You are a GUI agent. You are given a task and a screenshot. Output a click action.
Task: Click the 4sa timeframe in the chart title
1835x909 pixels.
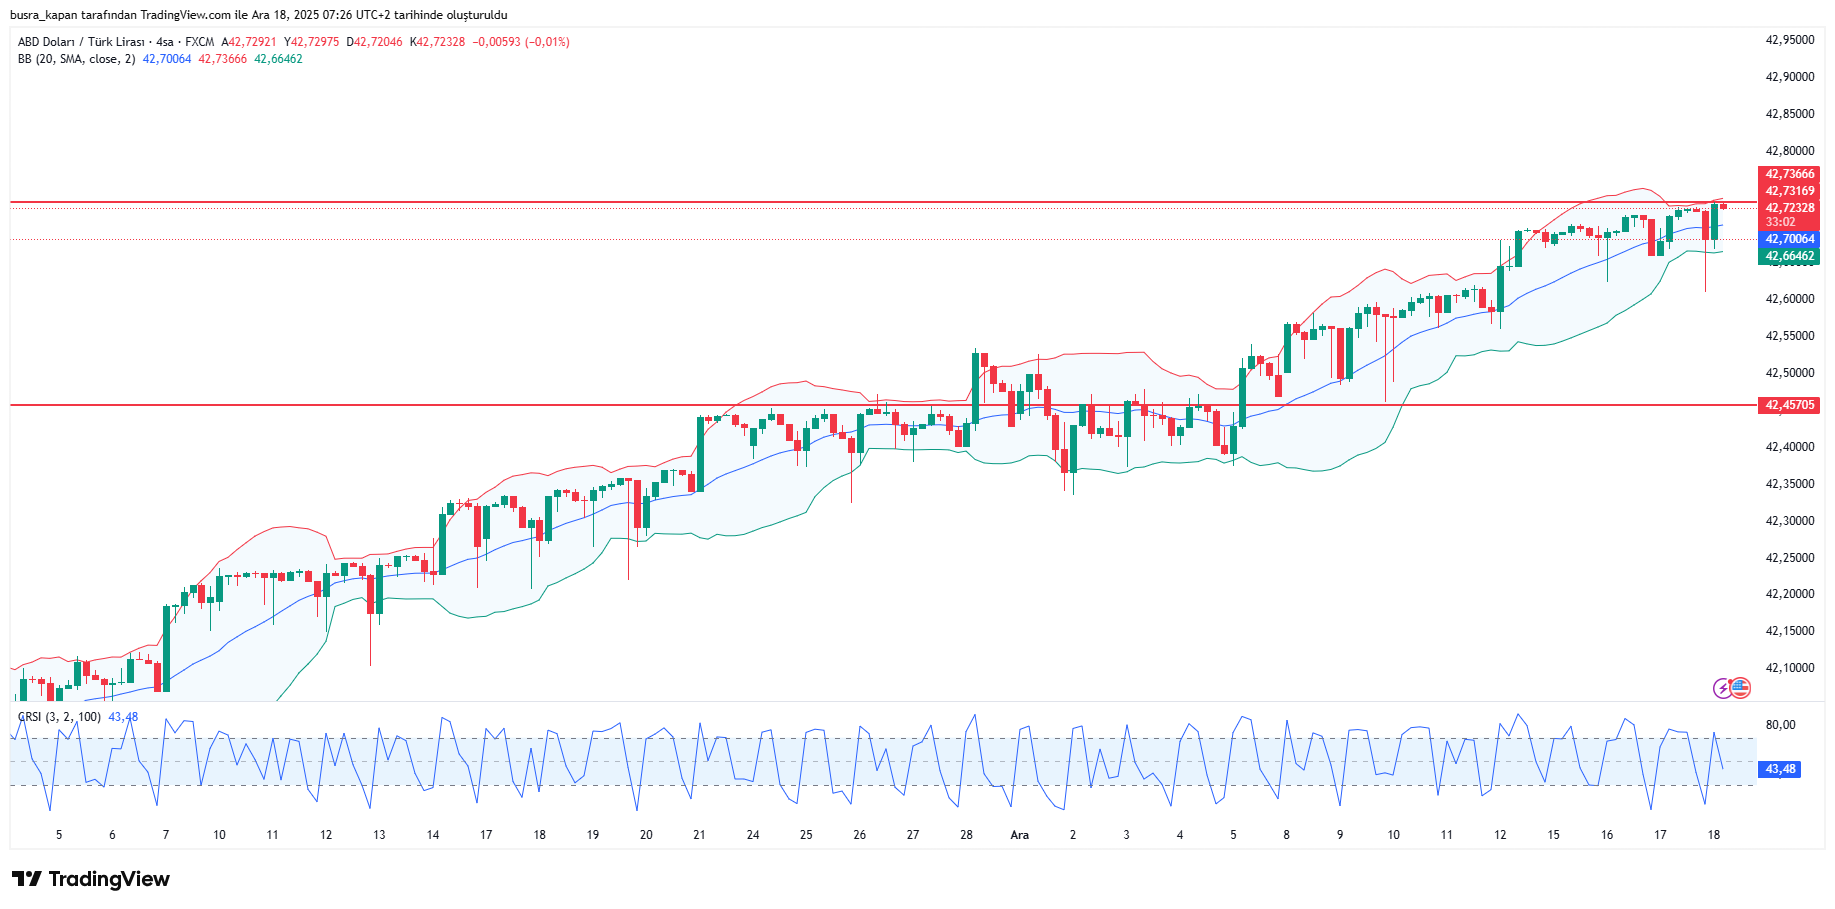(x=165, y=42)
